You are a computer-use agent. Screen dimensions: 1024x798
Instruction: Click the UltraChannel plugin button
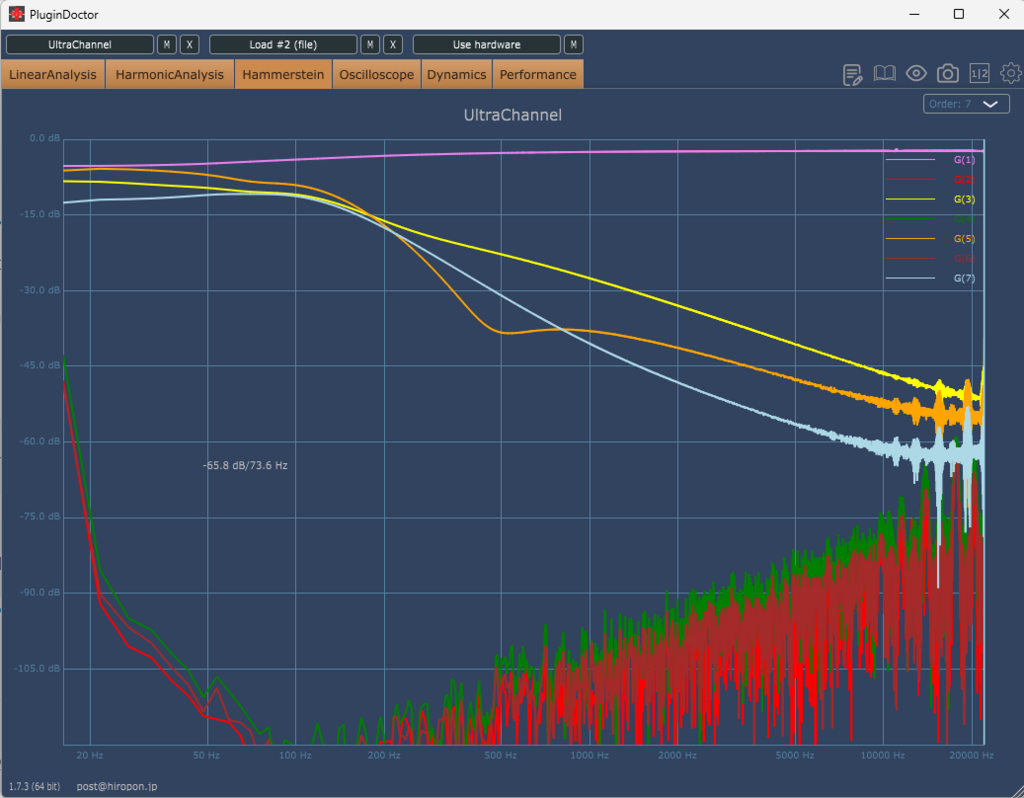[x=80, y=44]
